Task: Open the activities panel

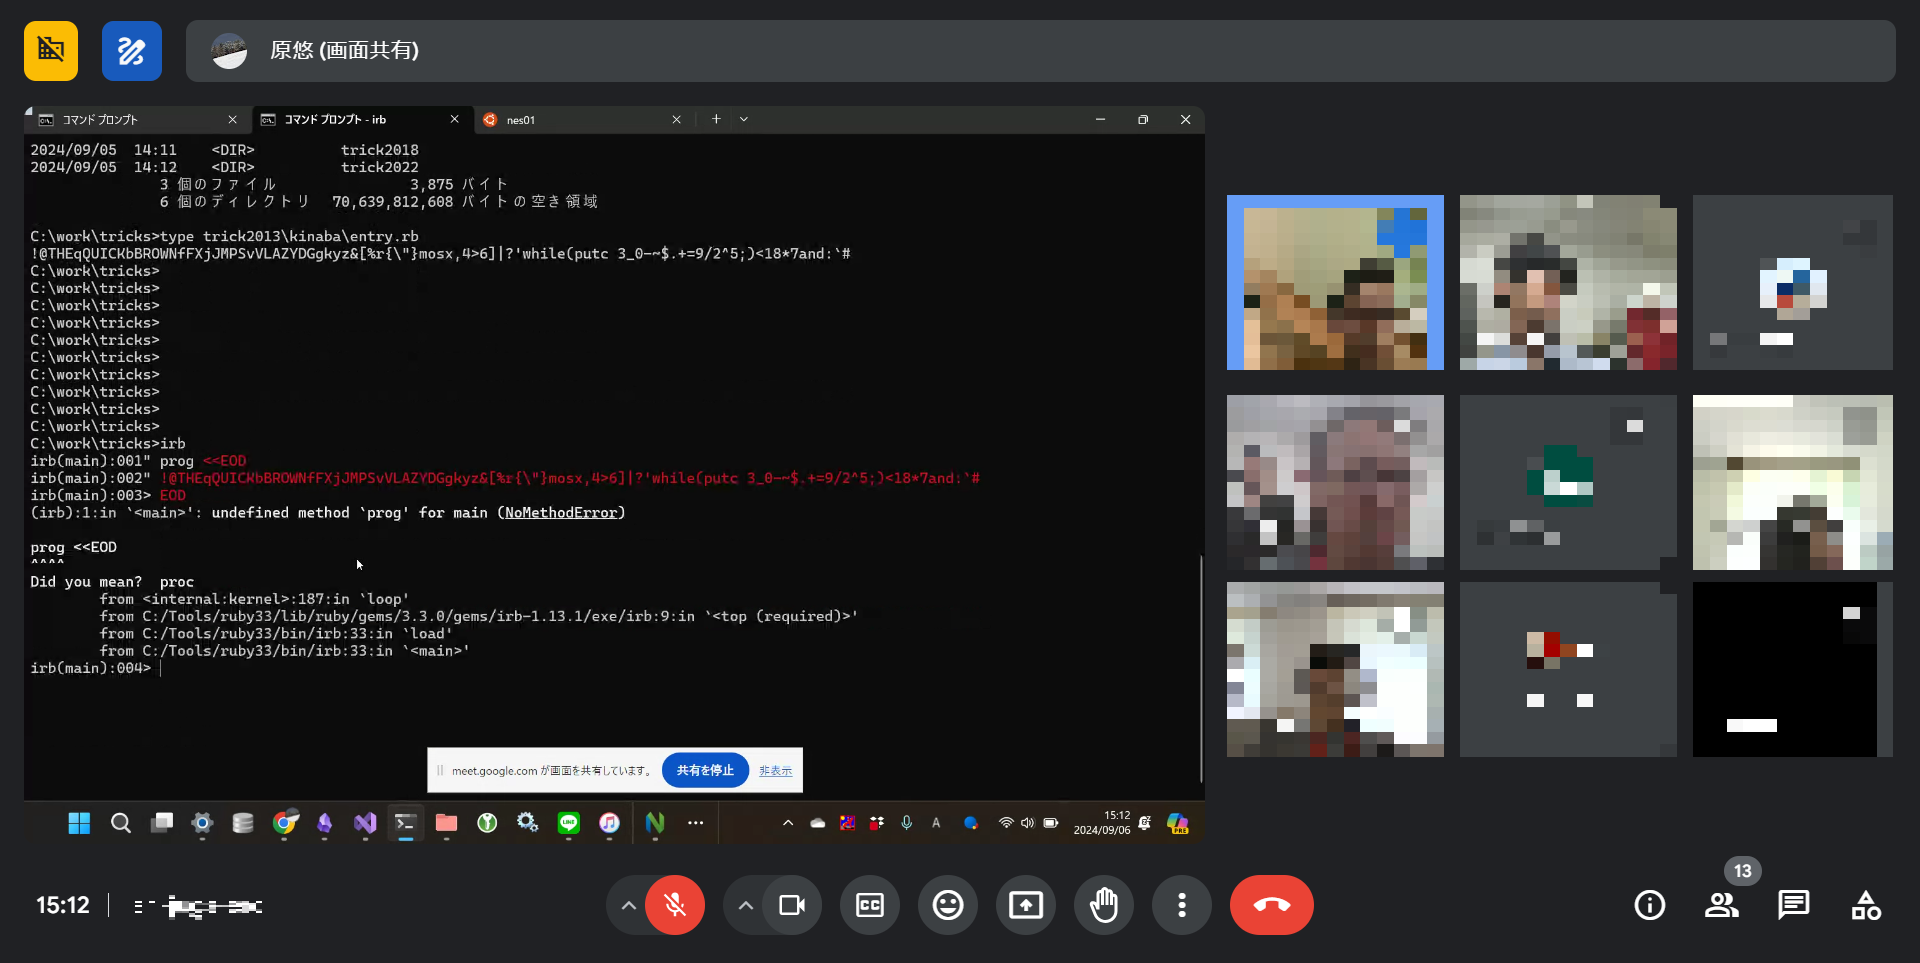Action: 1865,905
